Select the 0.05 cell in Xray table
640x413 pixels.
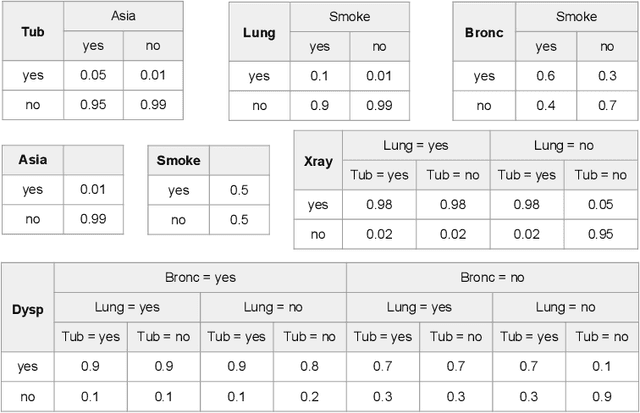600,204
